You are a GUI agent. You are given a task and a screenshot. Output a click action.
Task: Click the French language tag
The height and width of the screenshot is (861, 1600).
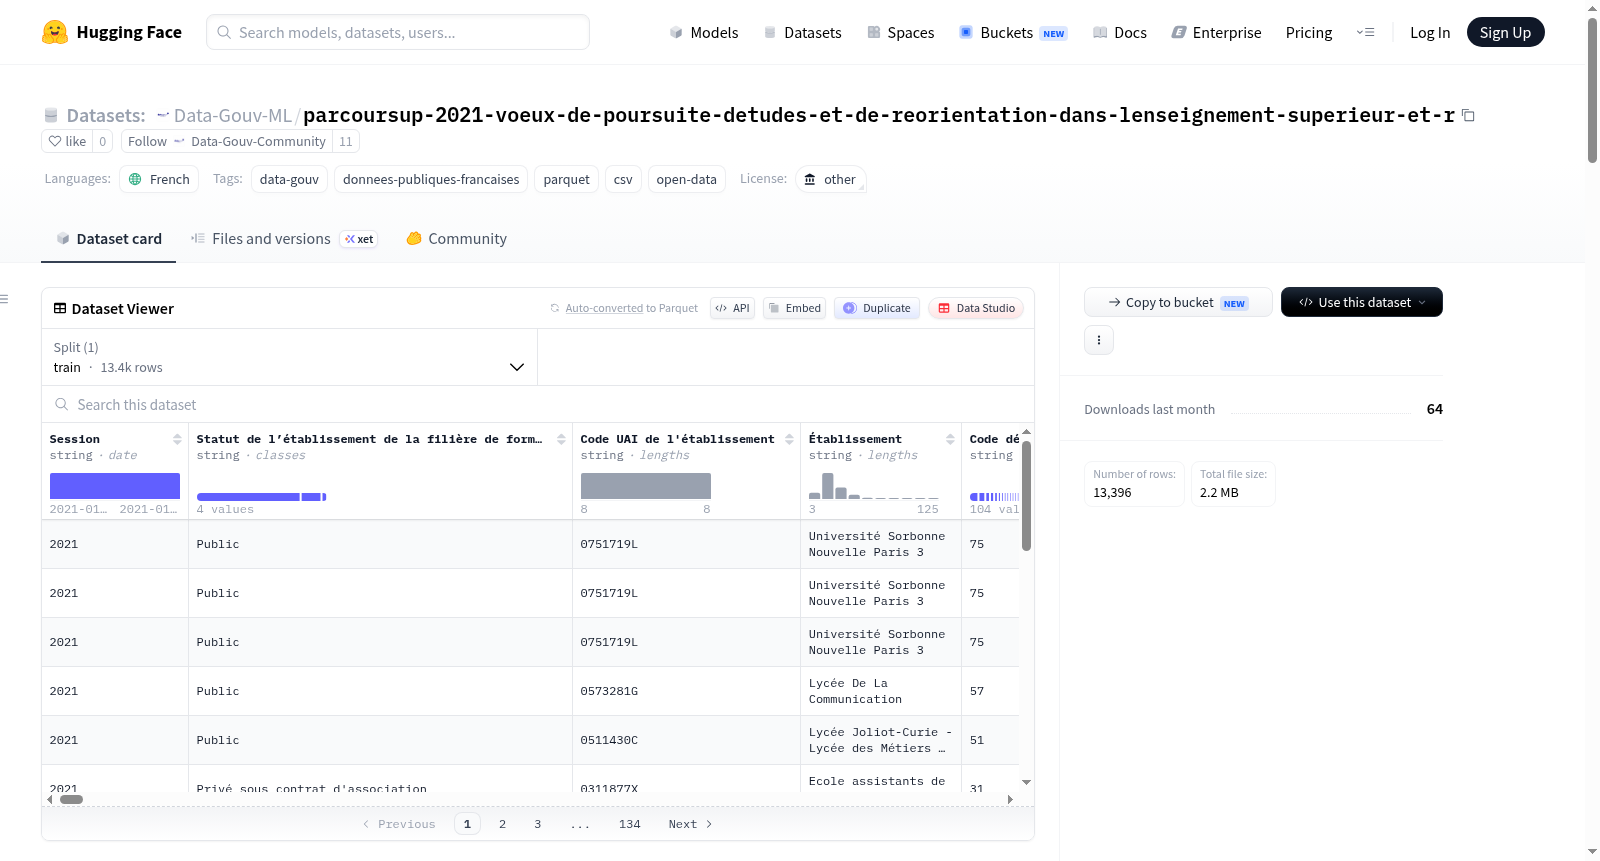(159, 179)
